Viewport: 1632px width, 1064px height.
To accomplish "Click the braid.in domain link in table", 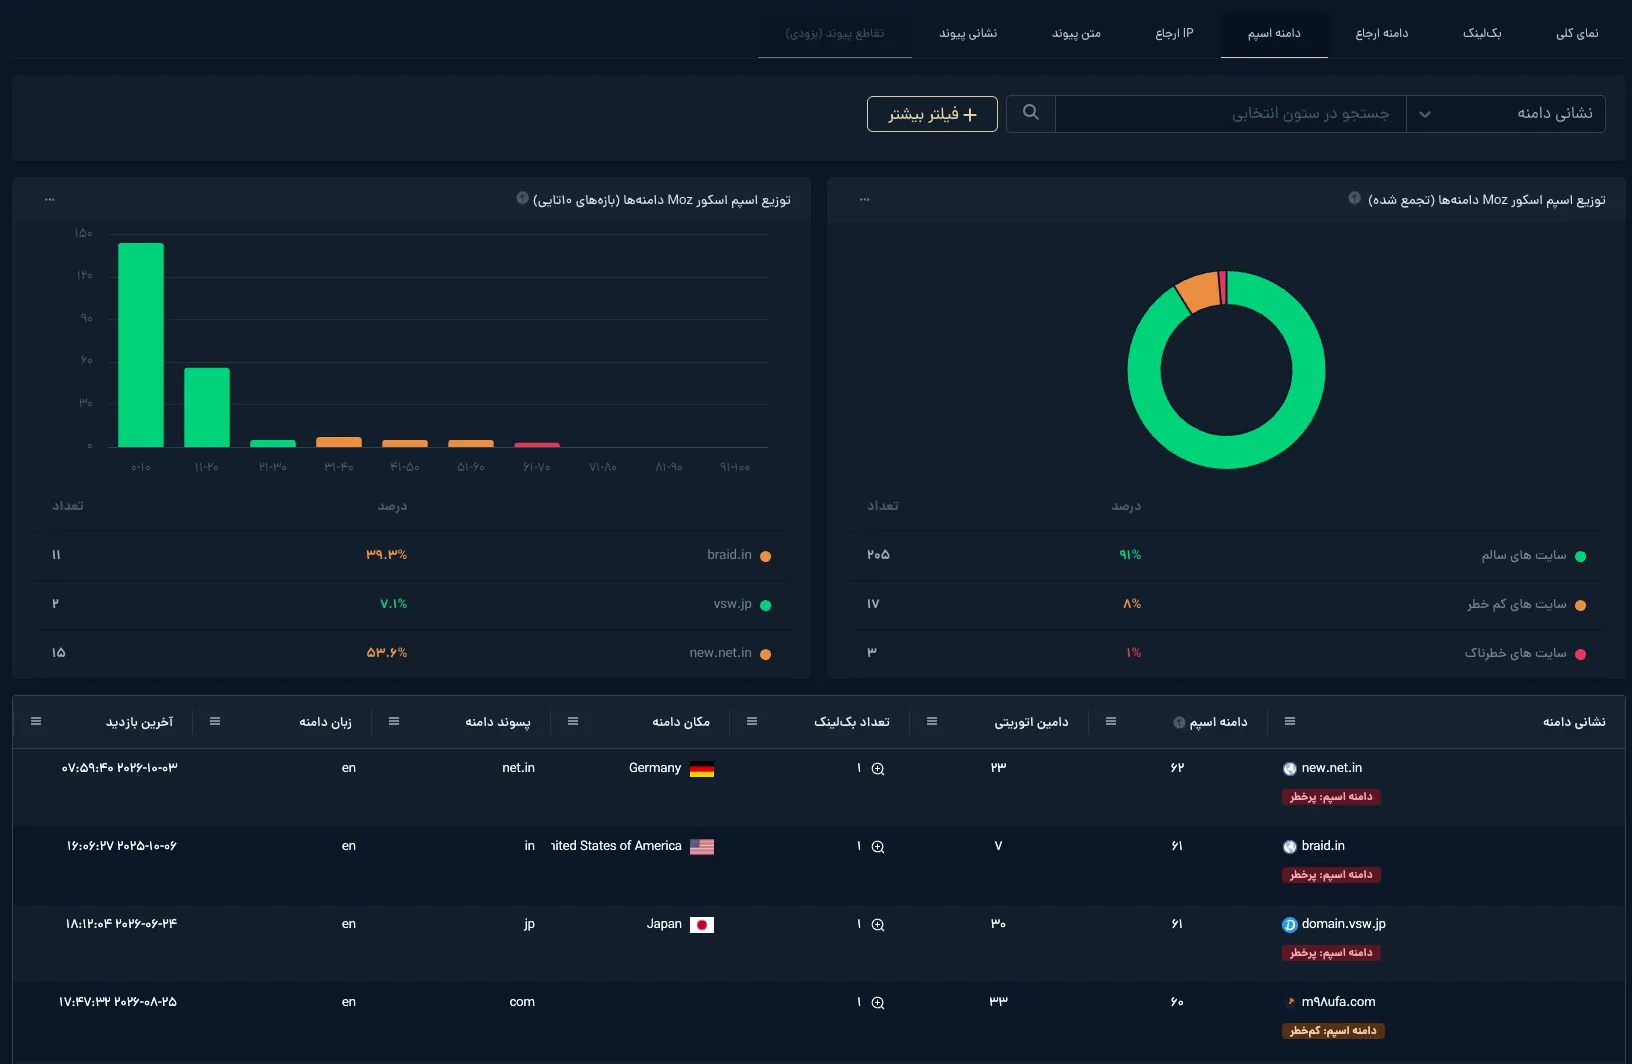I will (x=1323, y=846).
